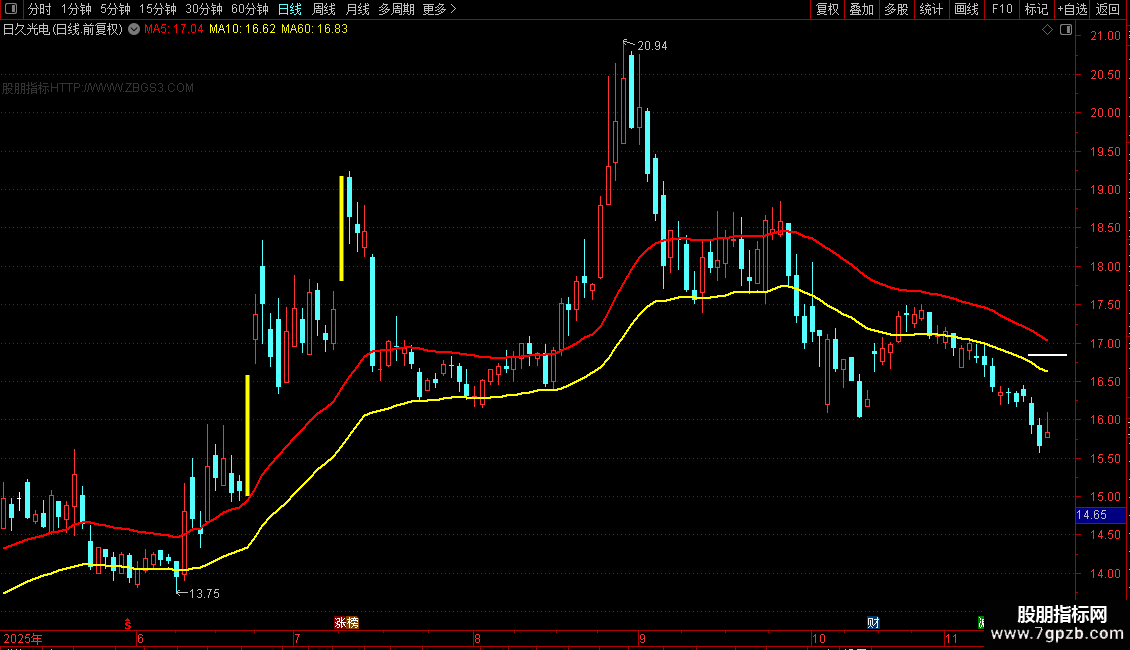Viewport: 1130px width, 650px height.
Task: Switch to 月线 monthly chart
Action: point(357,9)
